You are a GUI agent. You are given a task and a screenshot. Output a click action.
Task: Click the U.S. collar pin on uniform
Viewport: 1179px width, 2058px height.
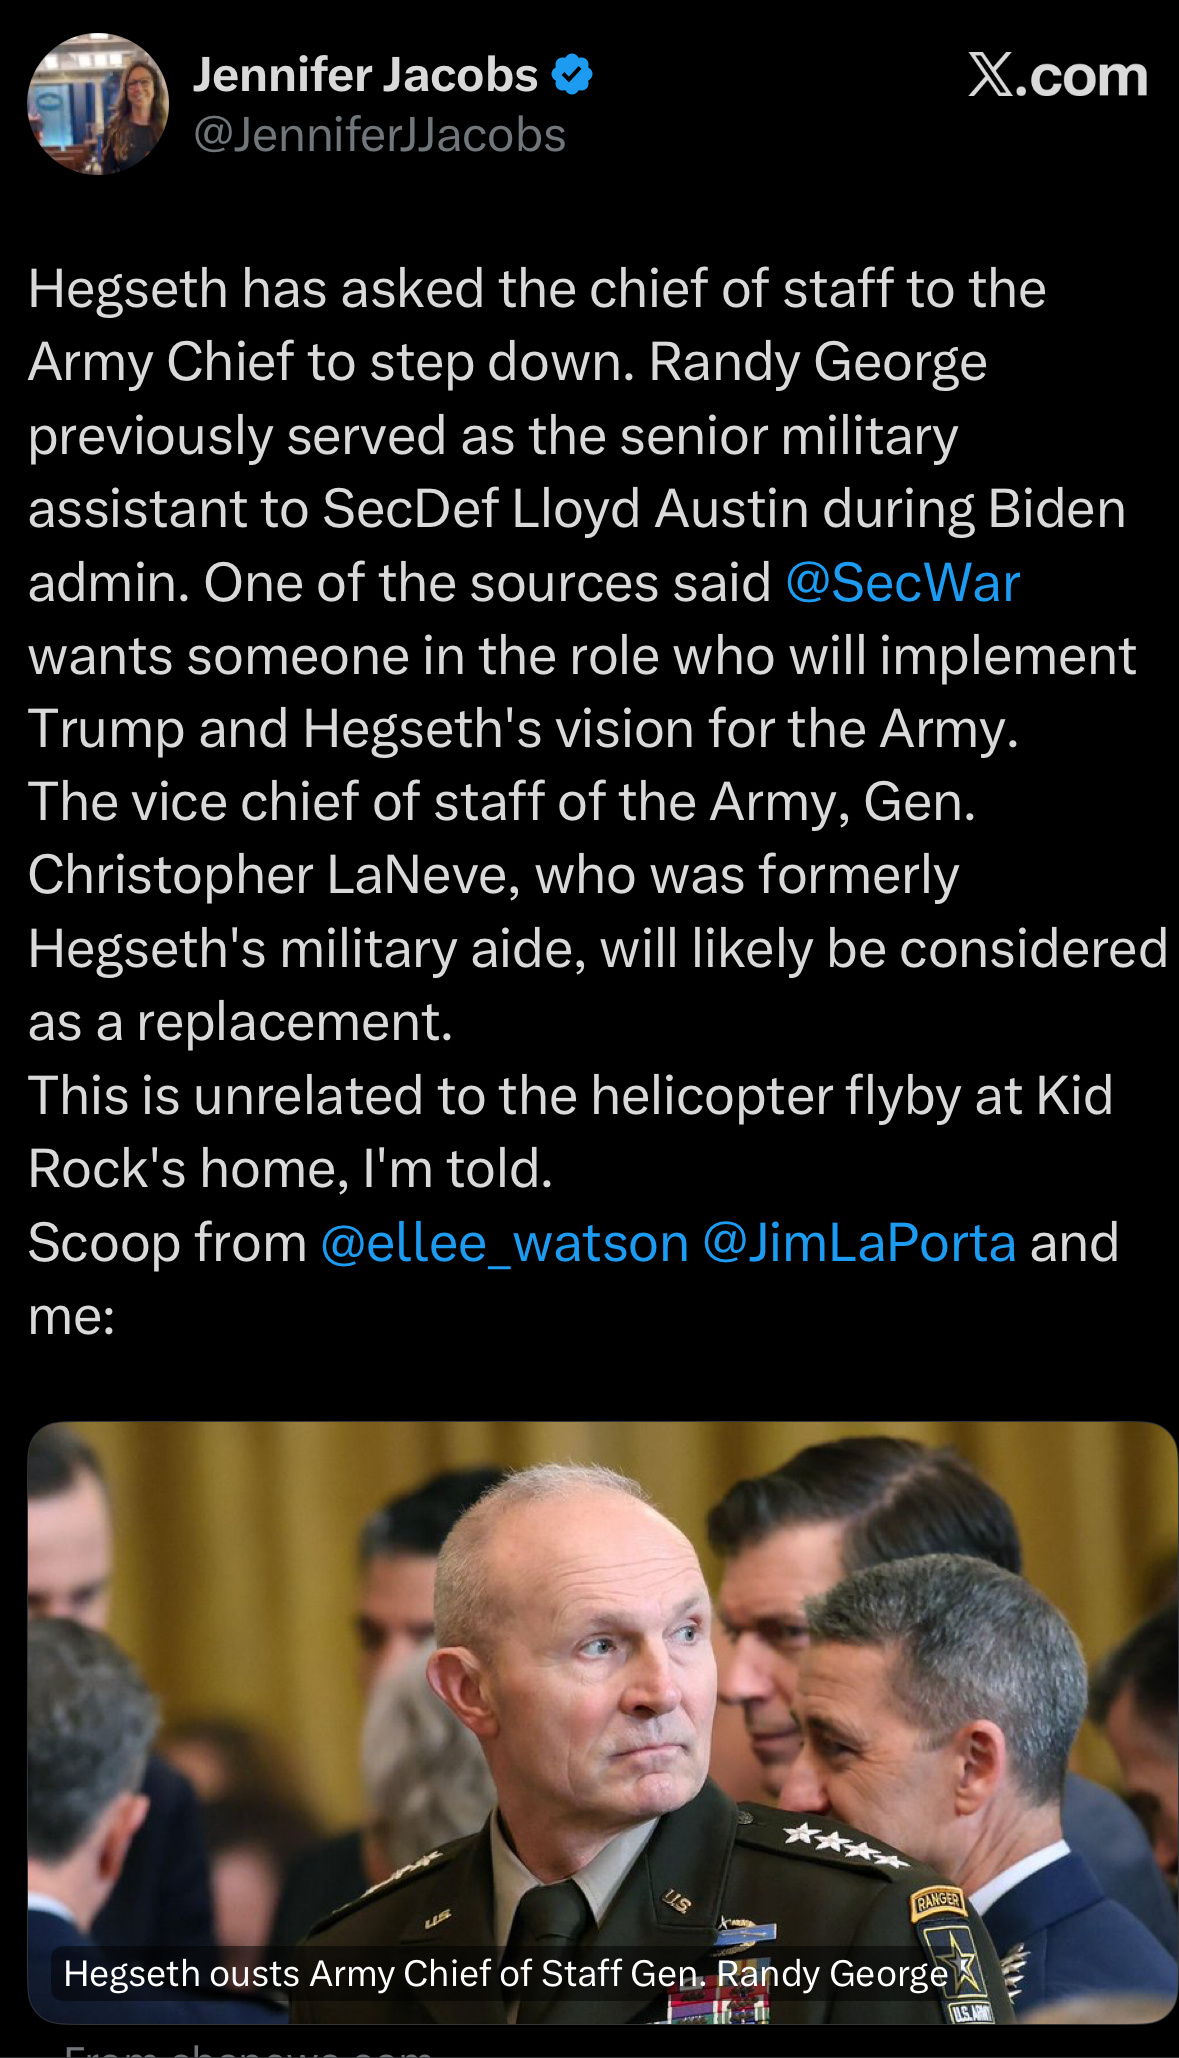tap(676, 1898)
